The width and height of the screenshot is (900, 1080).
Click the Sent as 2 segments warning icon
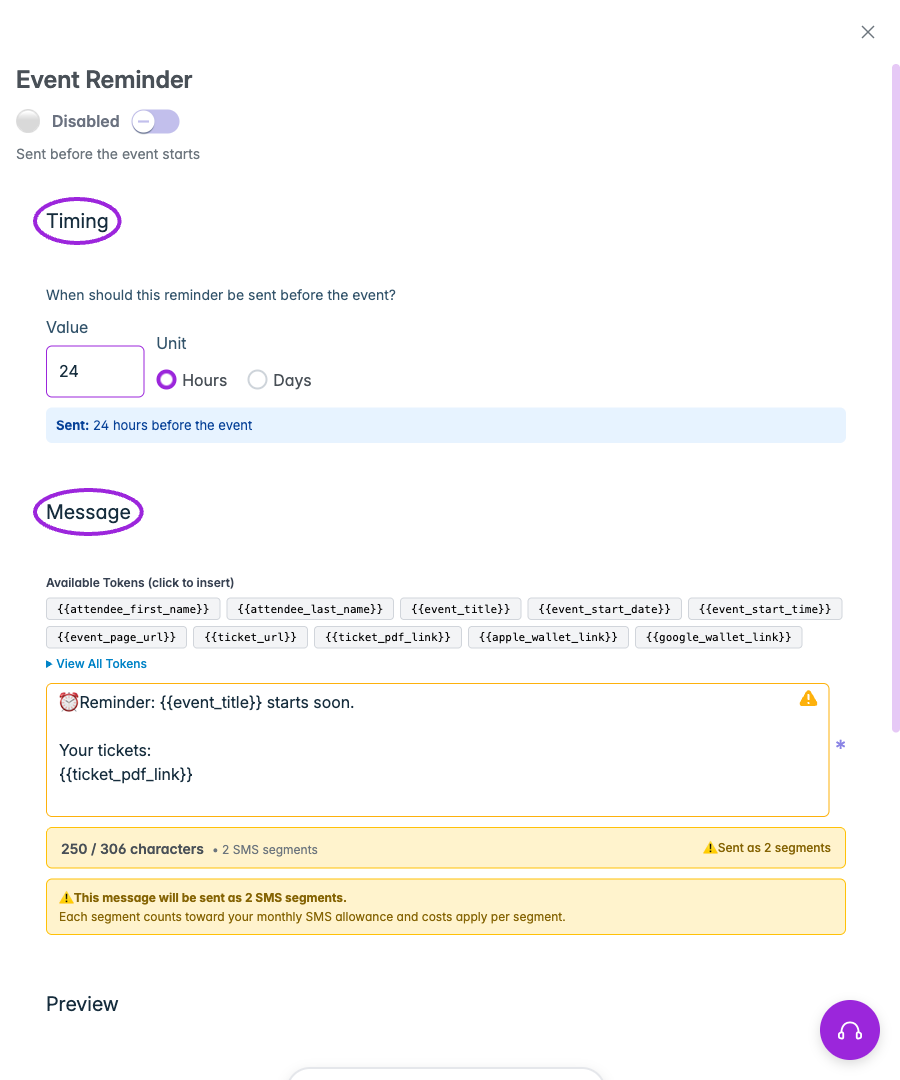(x=709, y=848)
